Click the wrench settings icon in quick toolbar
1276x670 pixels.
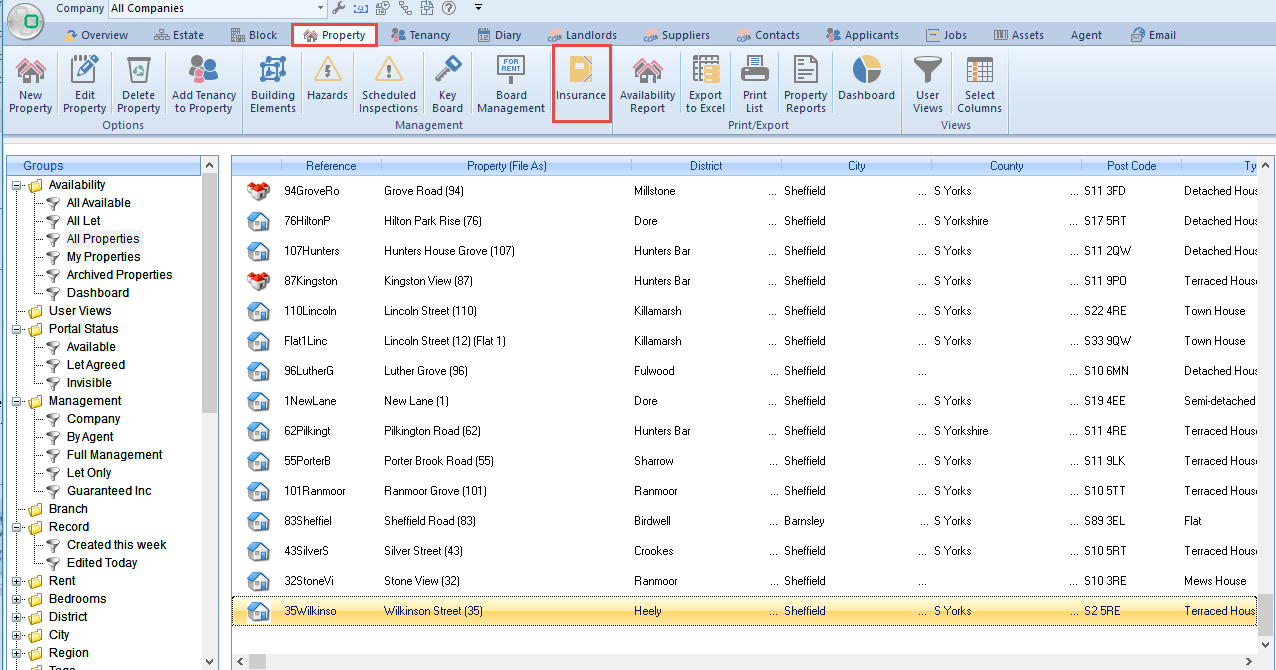tap(338, 8)
